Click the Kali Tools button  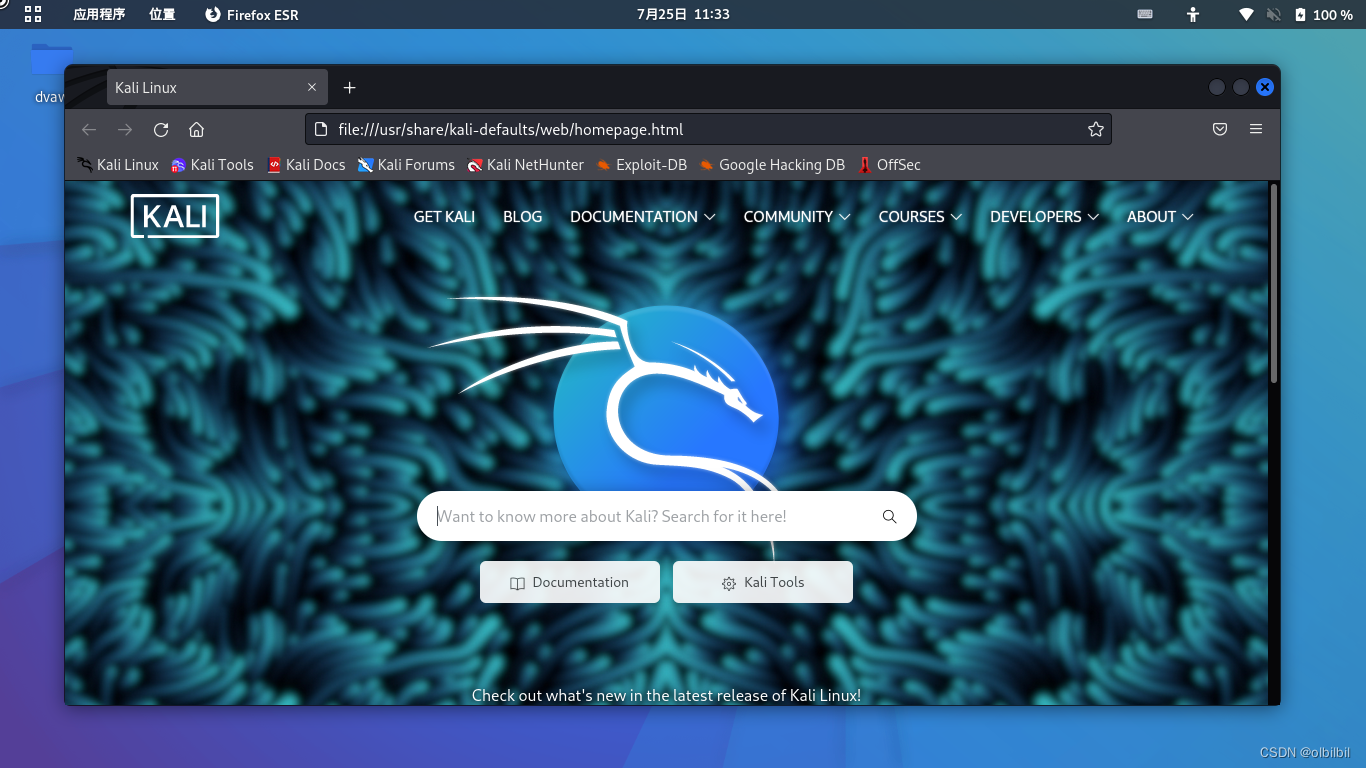763,582
